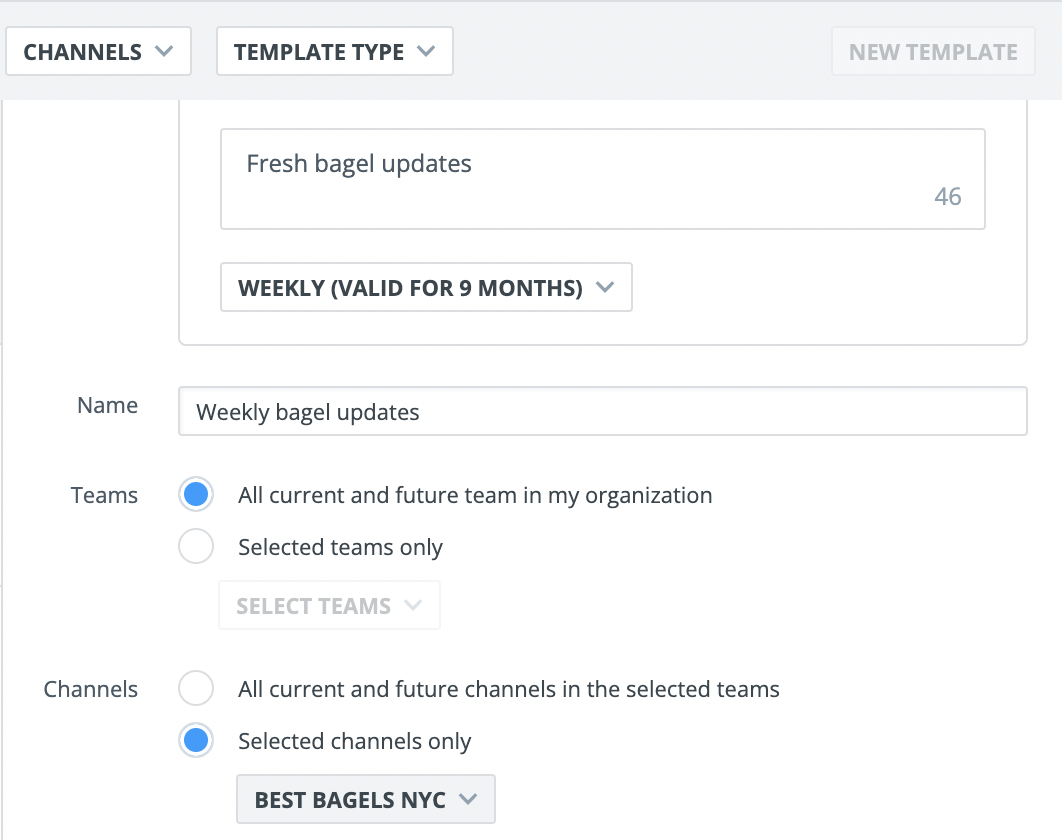The width and height of the screenshot is (1062, 840).
Task: Click chevron next to Channels filter
Action: tap(164, 51)
